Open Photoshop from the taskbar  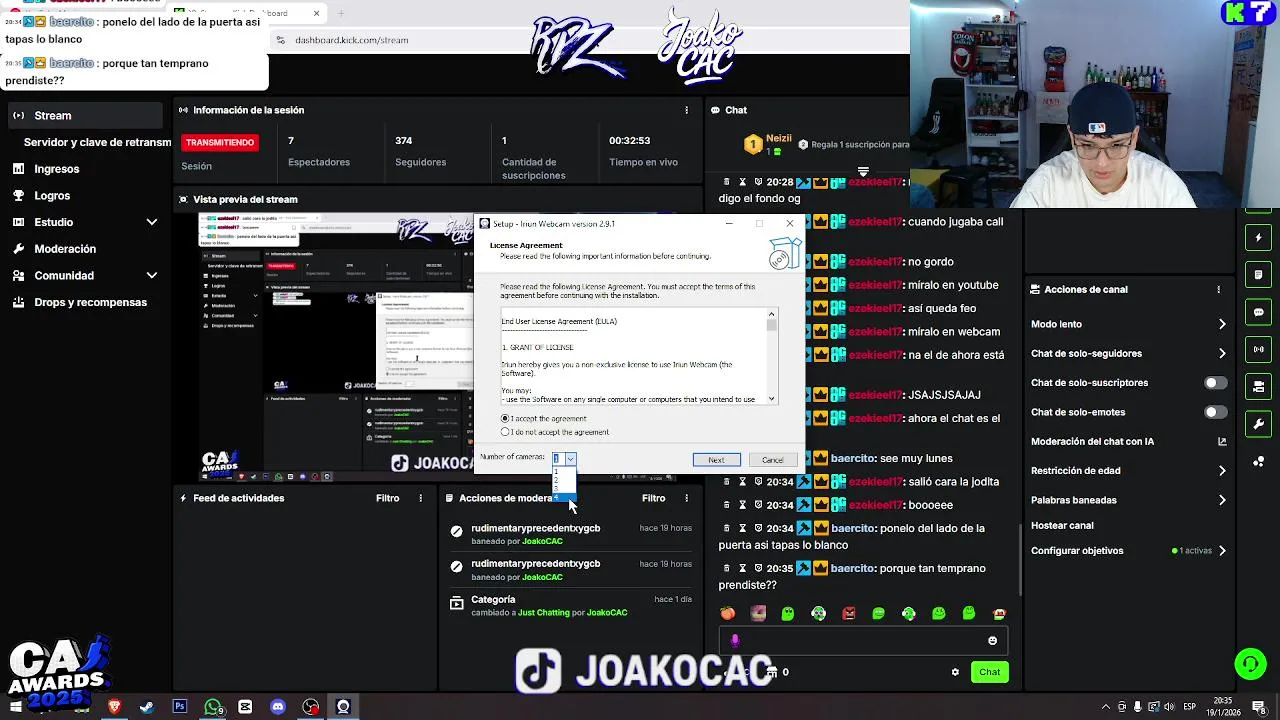pyautogui.click(x=180, y=706)
